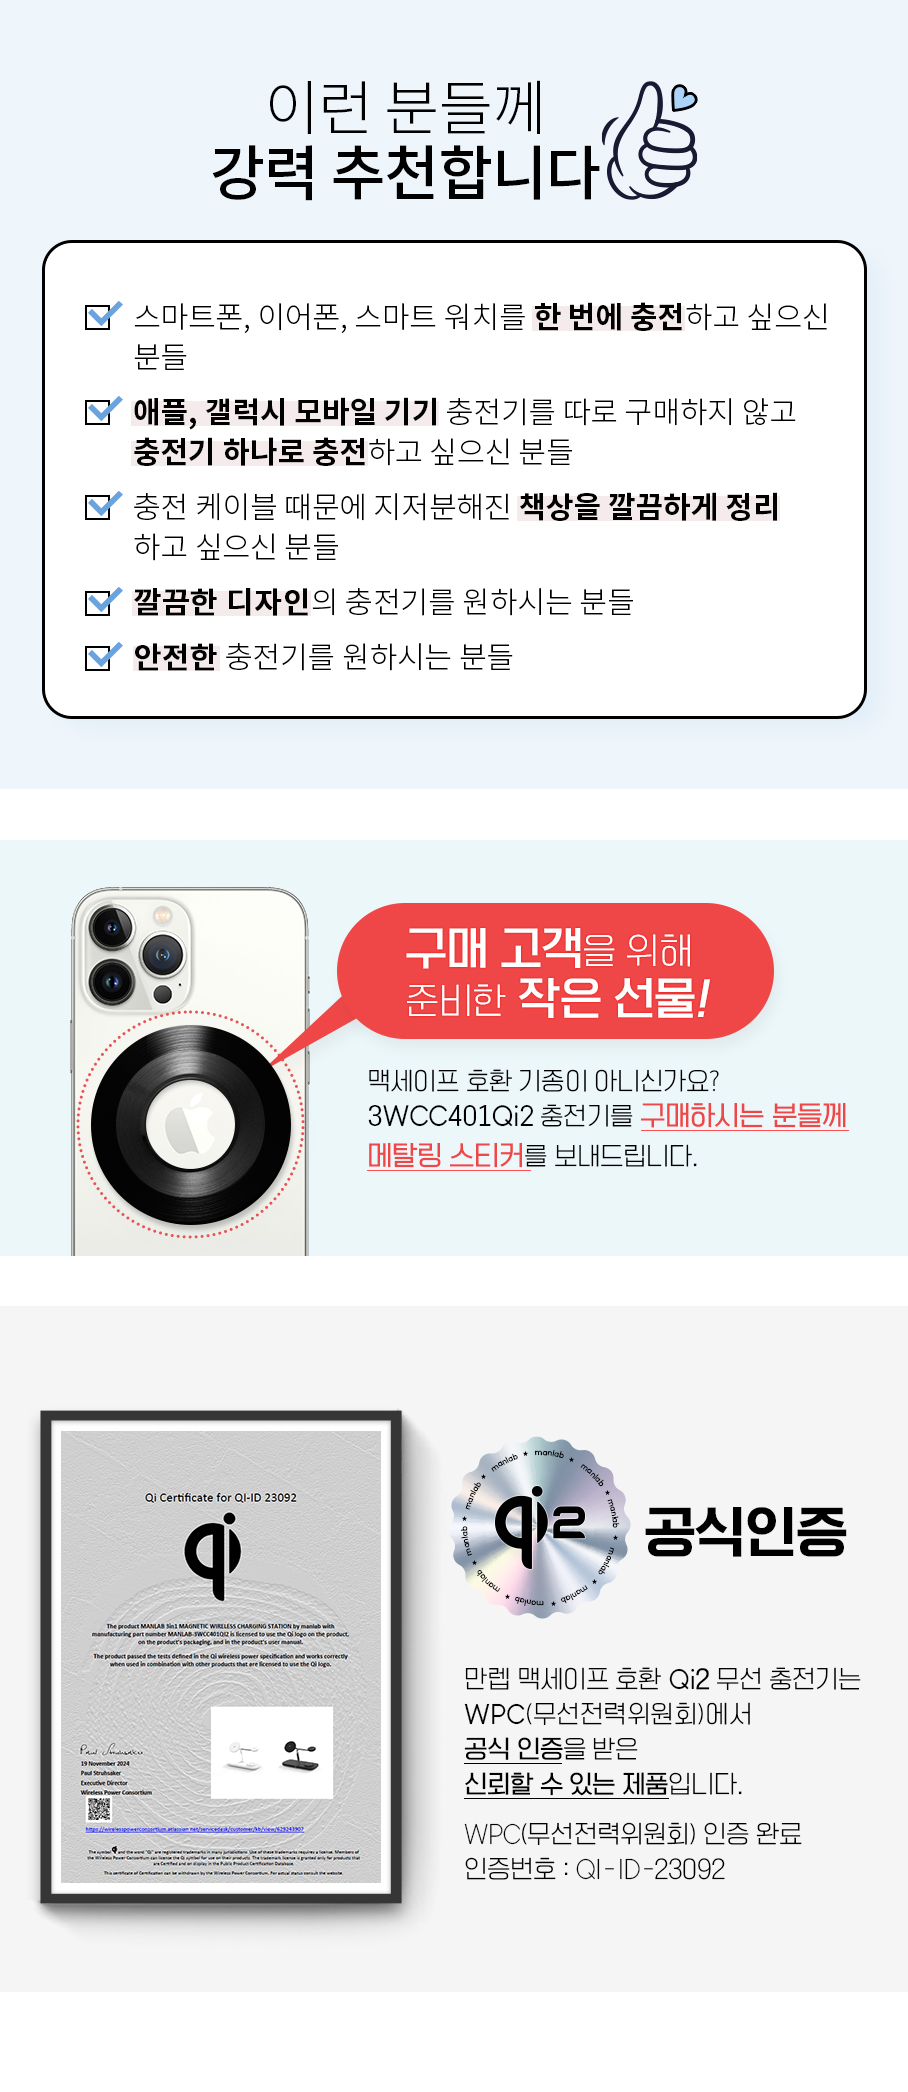Image resolution: width=908 pixels, height=2092 pixels.
Task: Click the checkbox beside 깔끔한 디자인
Action: [103, 600]
